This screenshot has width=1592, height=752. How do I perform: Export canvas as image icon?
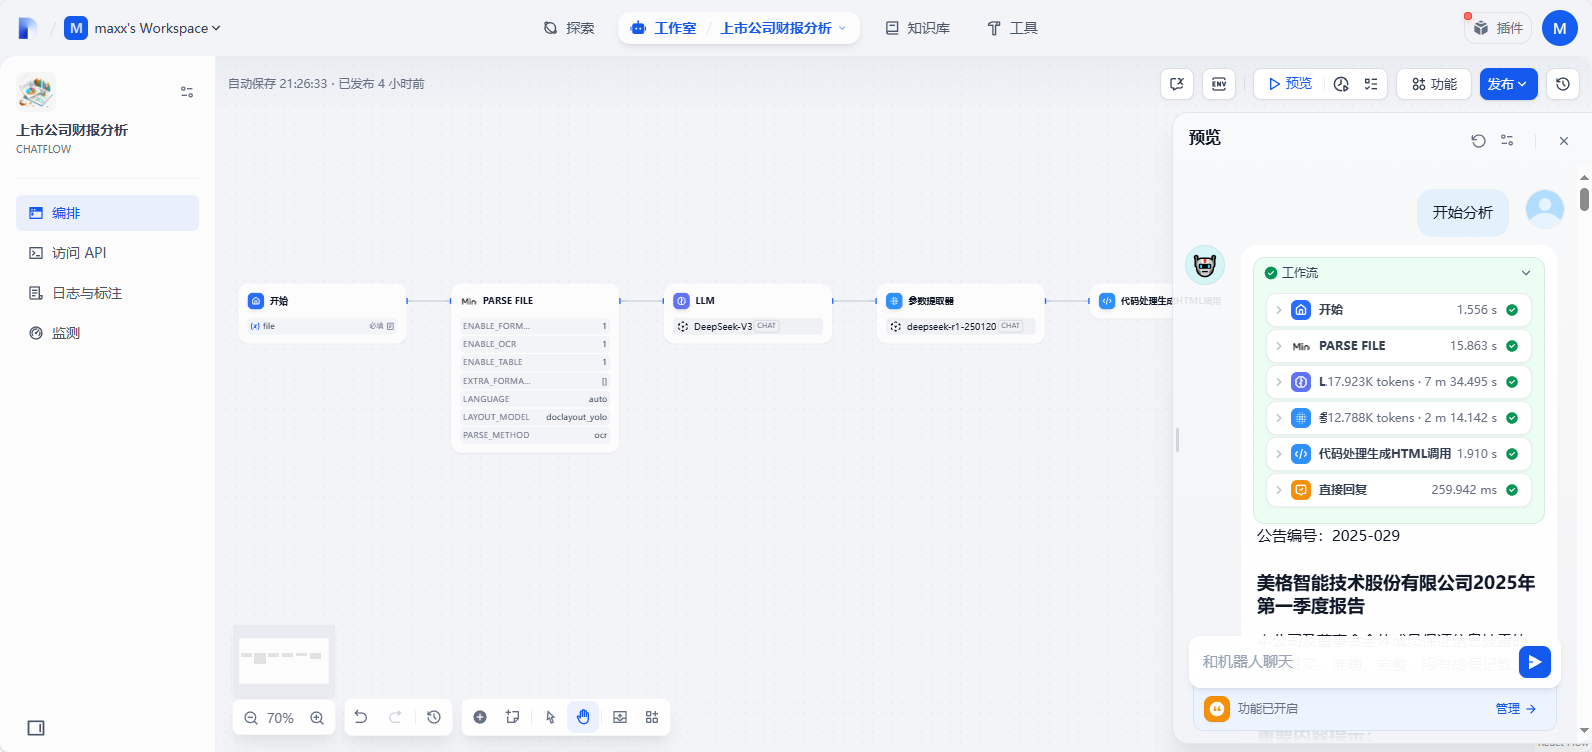[x=620, y=717]
